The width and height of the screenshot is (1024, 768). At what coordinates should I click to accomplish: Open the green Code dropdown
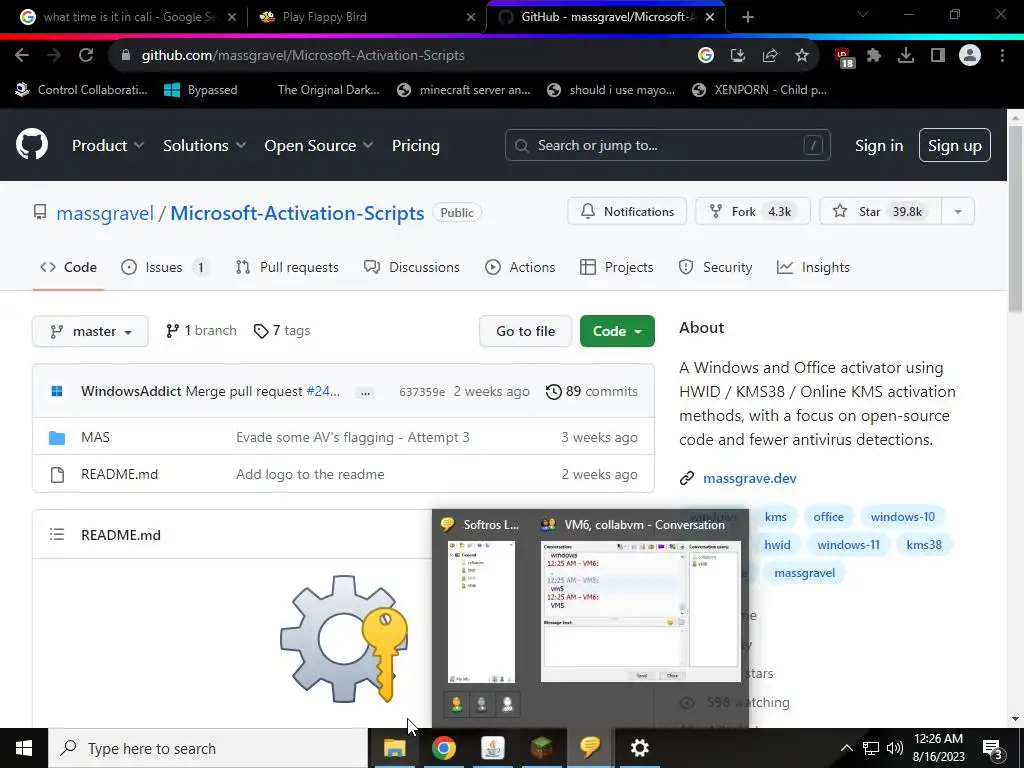617,331
